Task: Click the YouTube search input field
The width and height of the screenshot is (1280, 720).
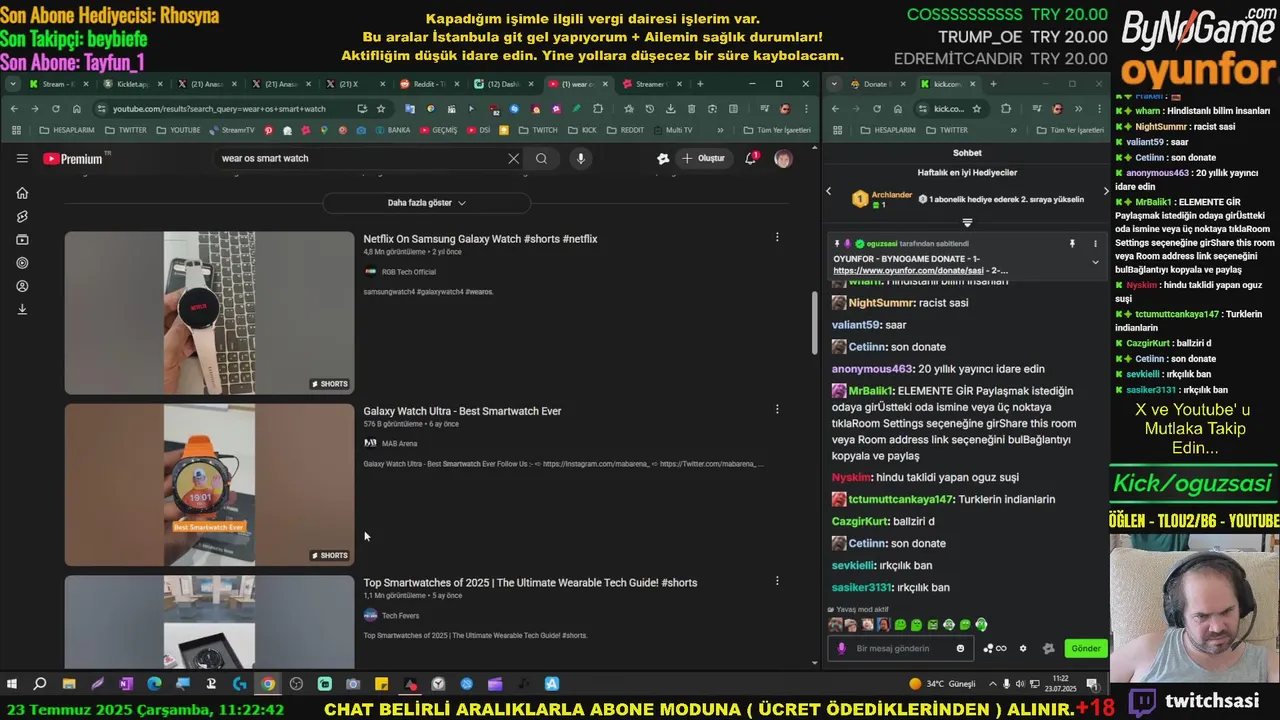Action: [360, 158]
